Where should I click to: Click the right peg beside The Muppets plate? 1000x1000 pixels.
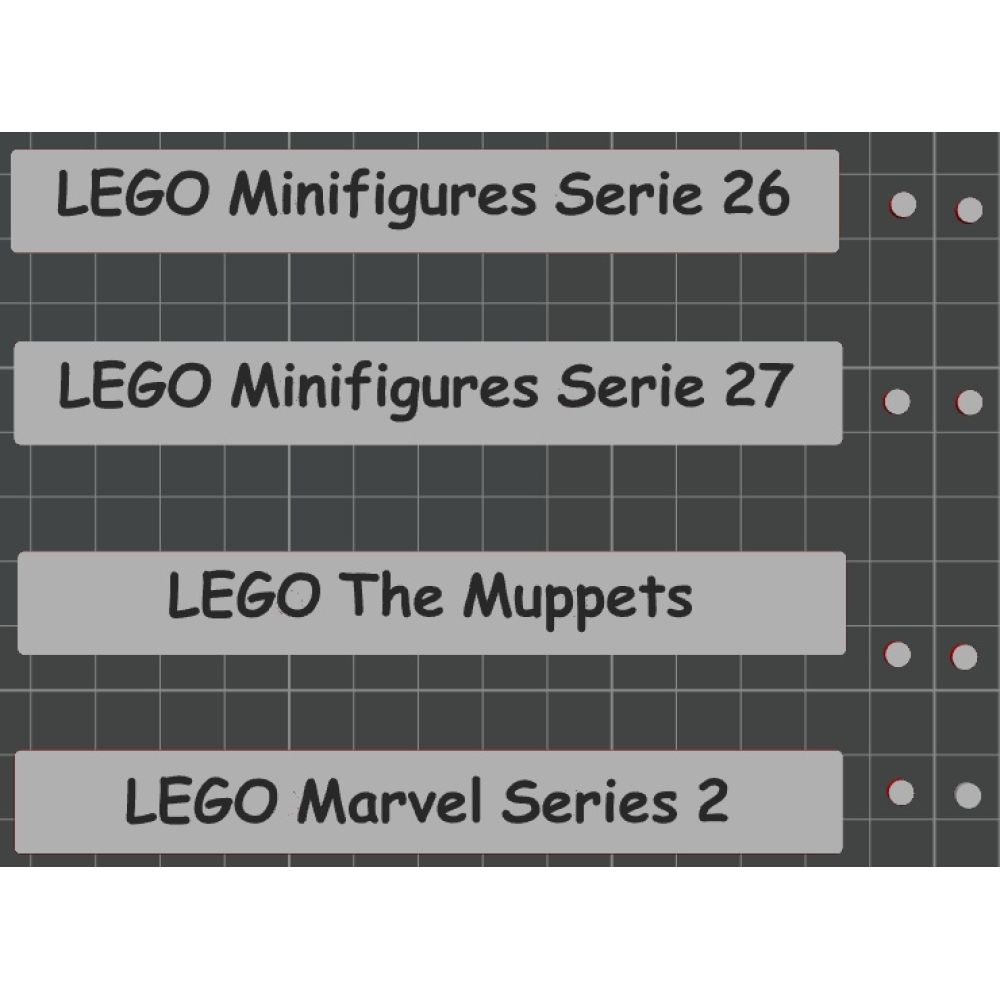pyautogui.click(x=964, y=657)
